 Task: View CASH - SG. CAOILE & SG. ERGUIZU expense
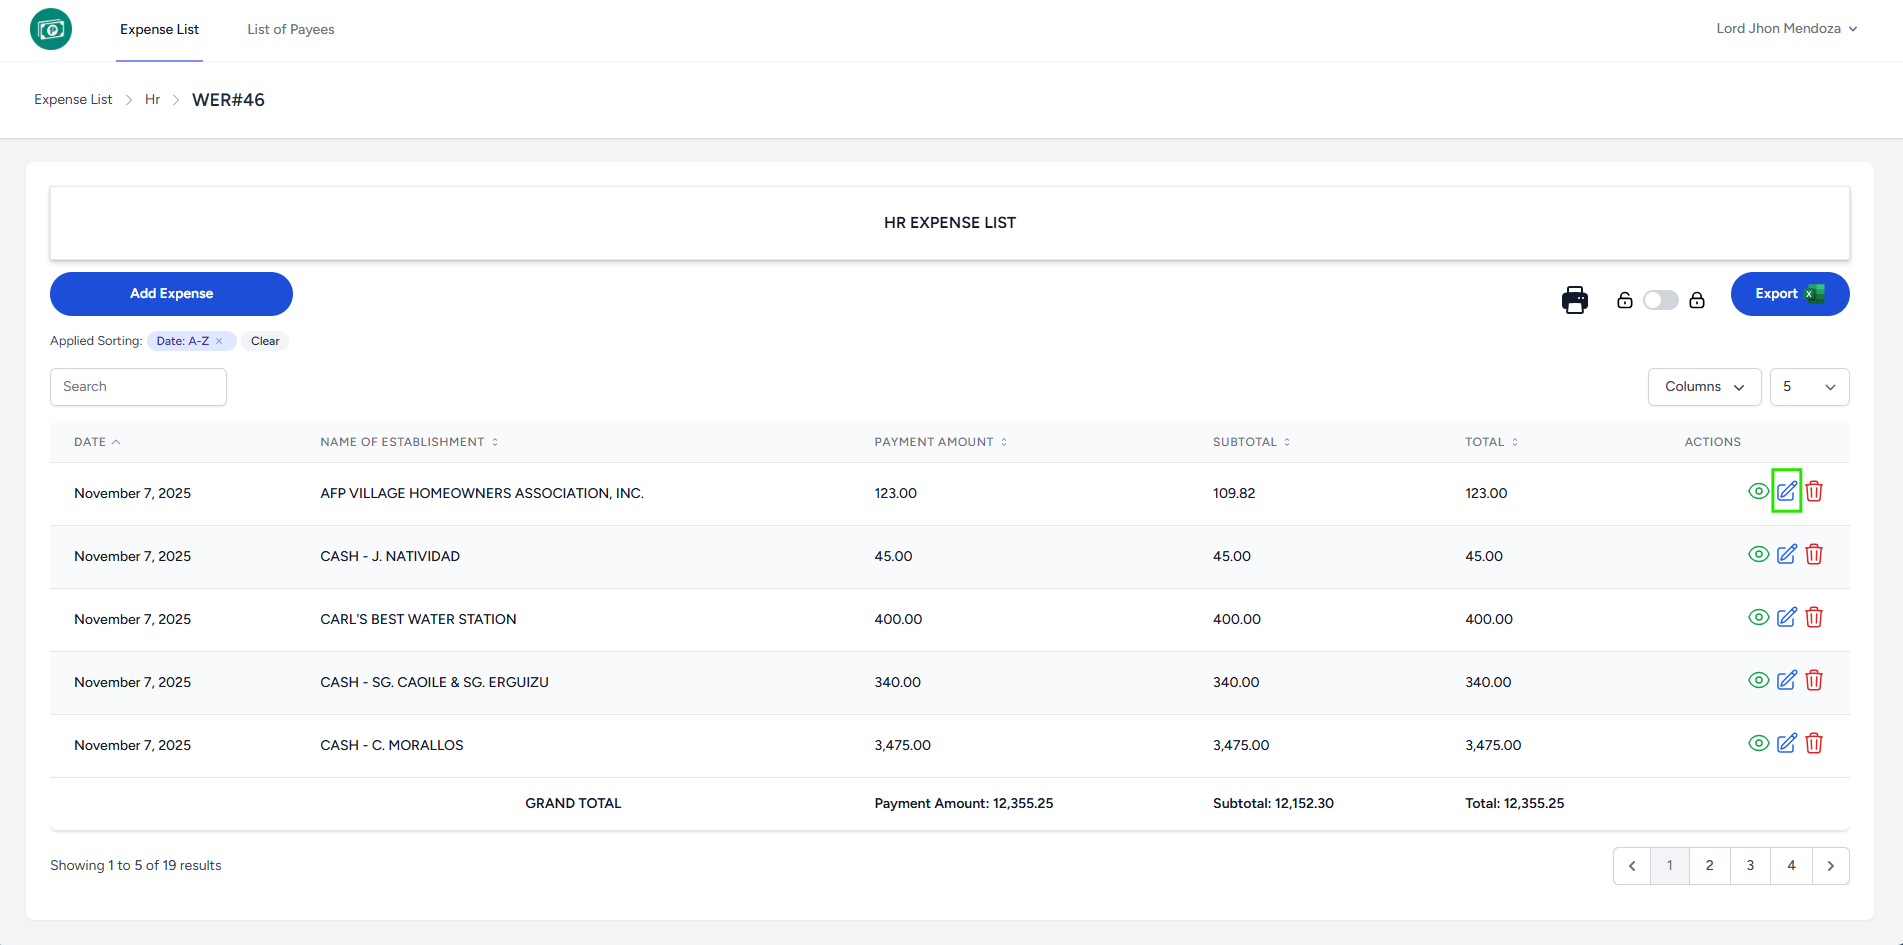coord(1759,680)
